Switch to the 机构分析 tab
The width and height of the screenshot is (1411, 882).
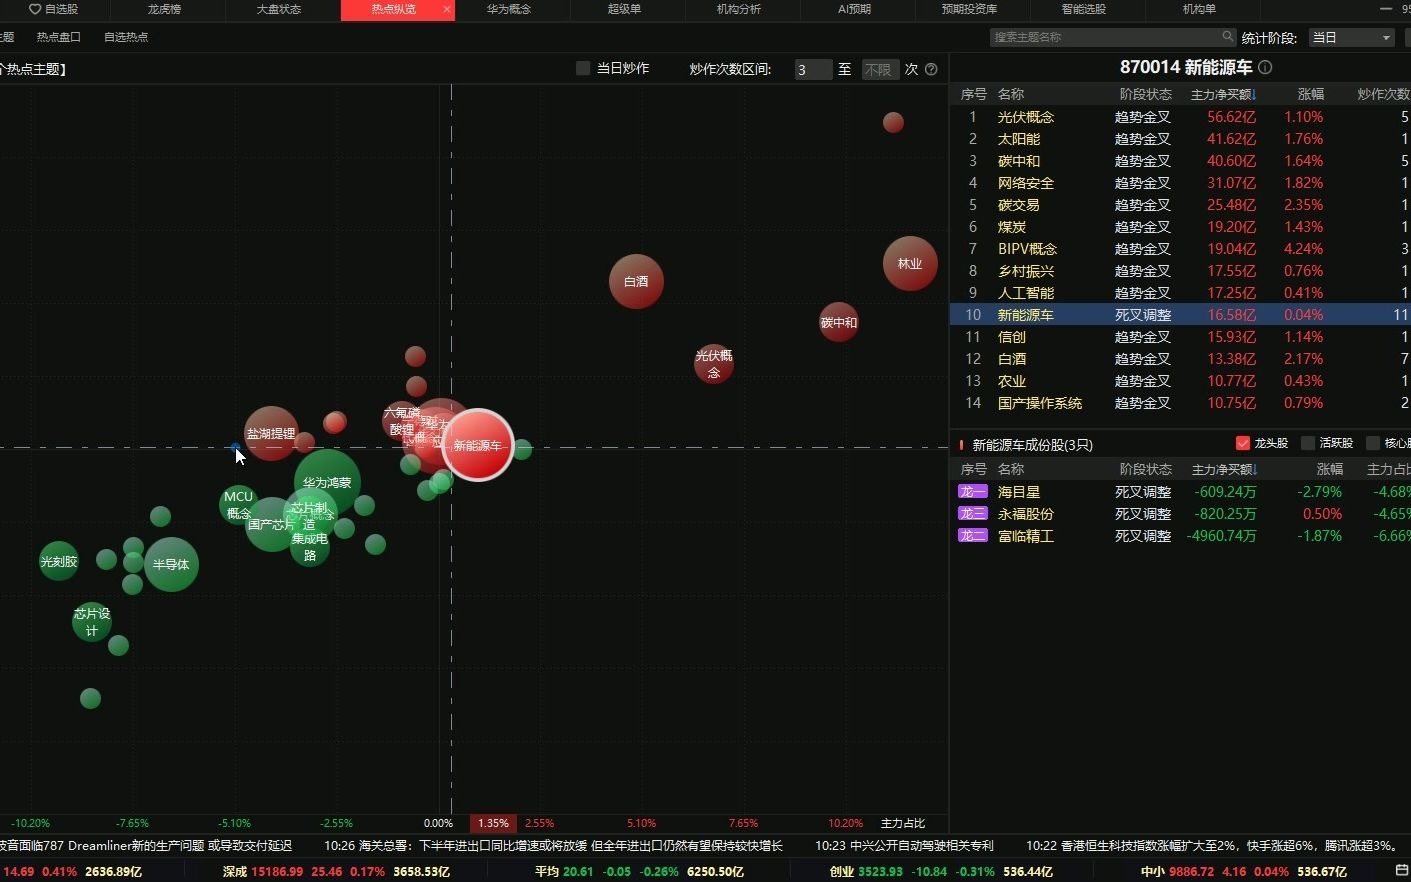739,9
